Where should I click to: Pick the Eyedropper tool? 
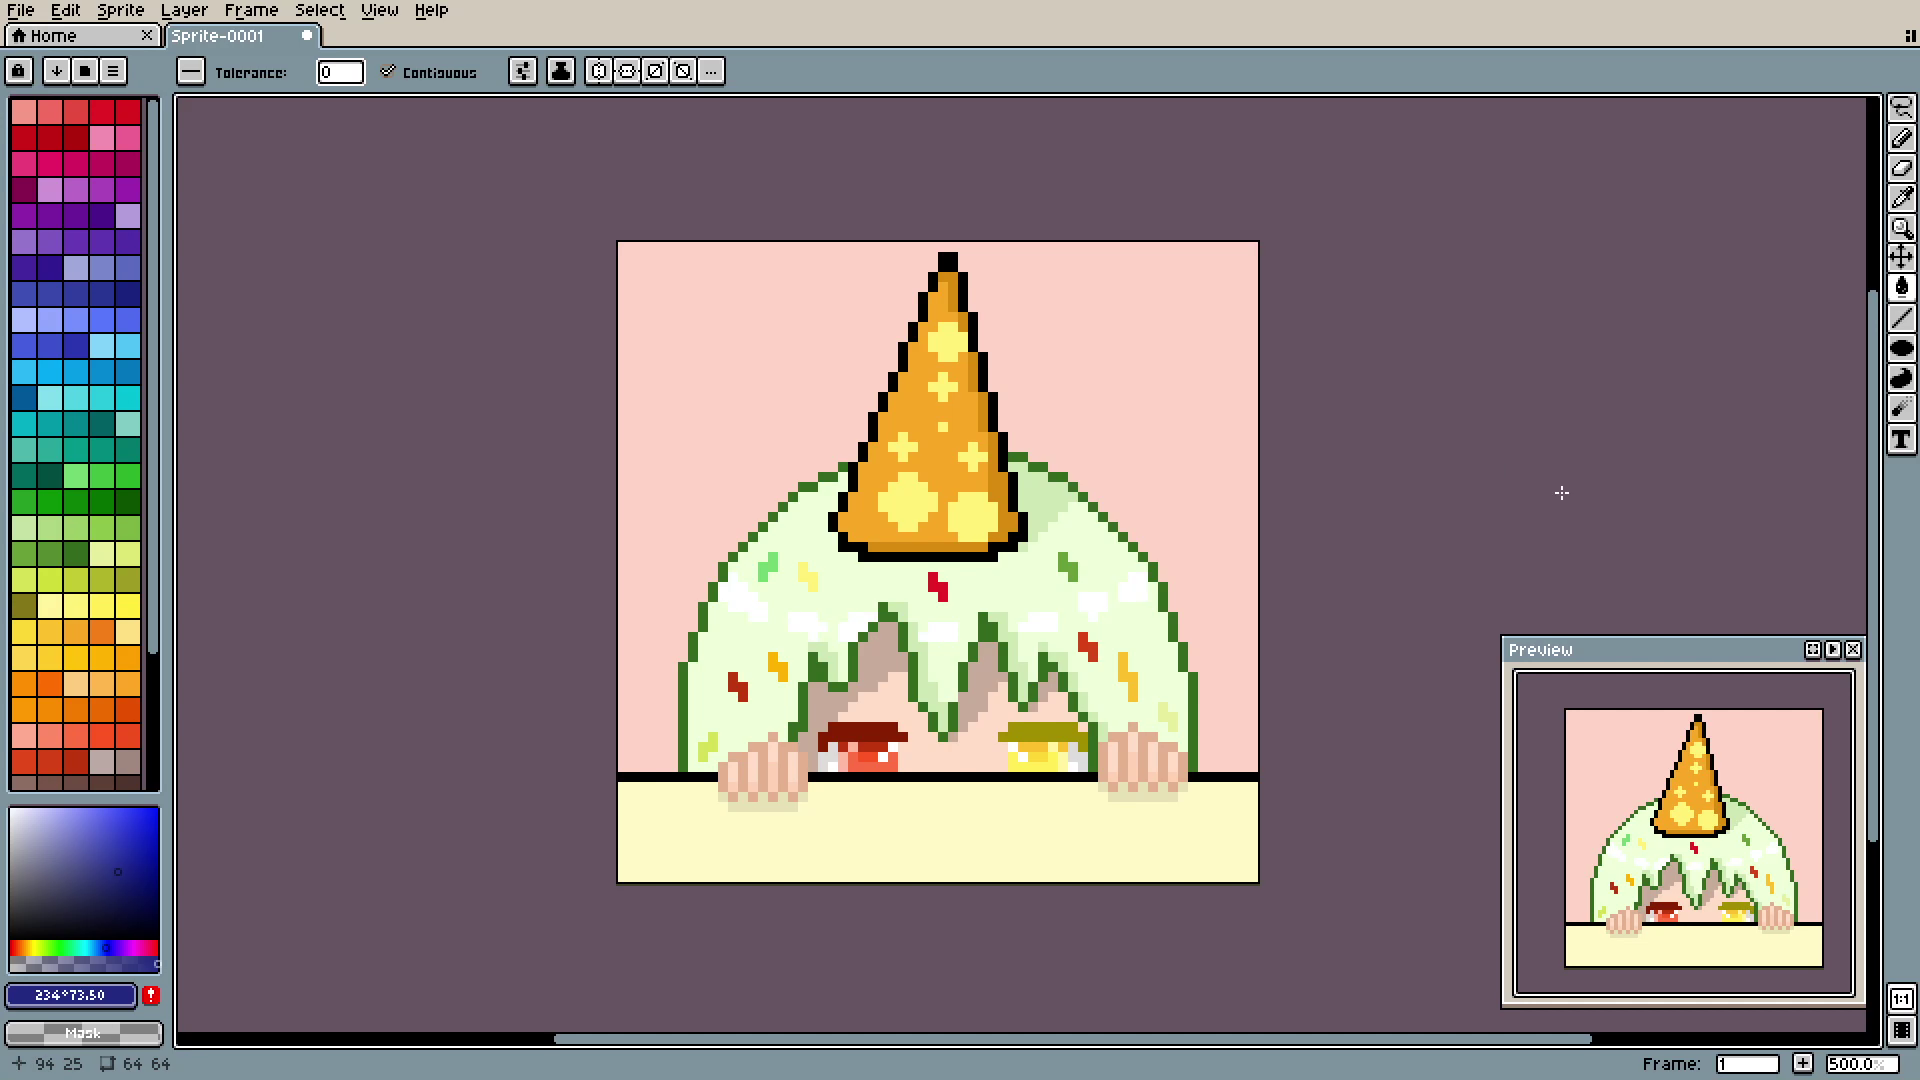pyautogui.click(x=1901, y=198)
